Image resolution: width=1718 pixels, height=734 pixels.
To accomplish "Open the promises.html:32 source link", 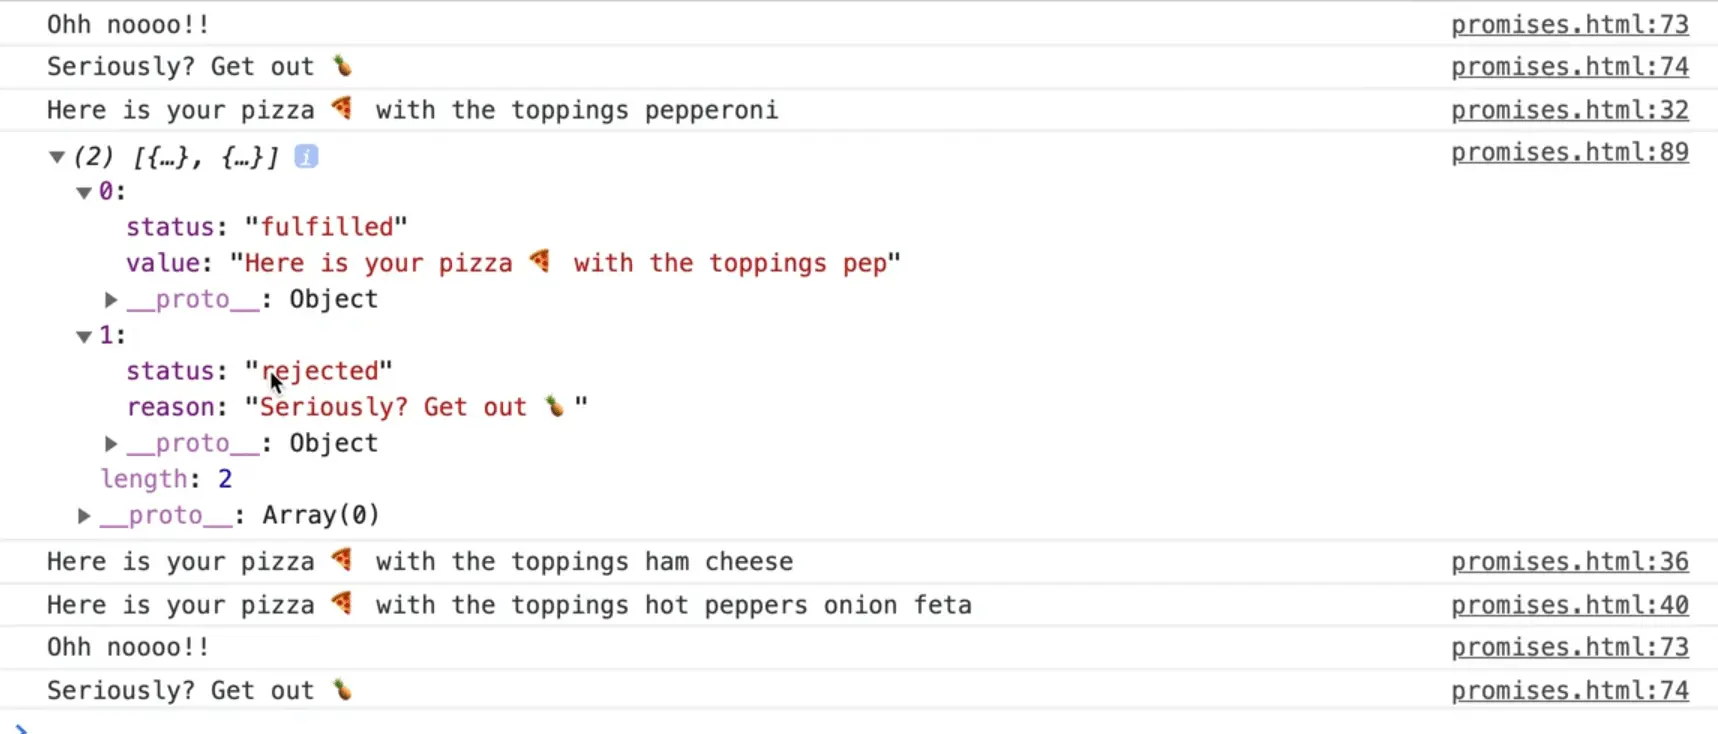I will click(x=1569, y=110).
